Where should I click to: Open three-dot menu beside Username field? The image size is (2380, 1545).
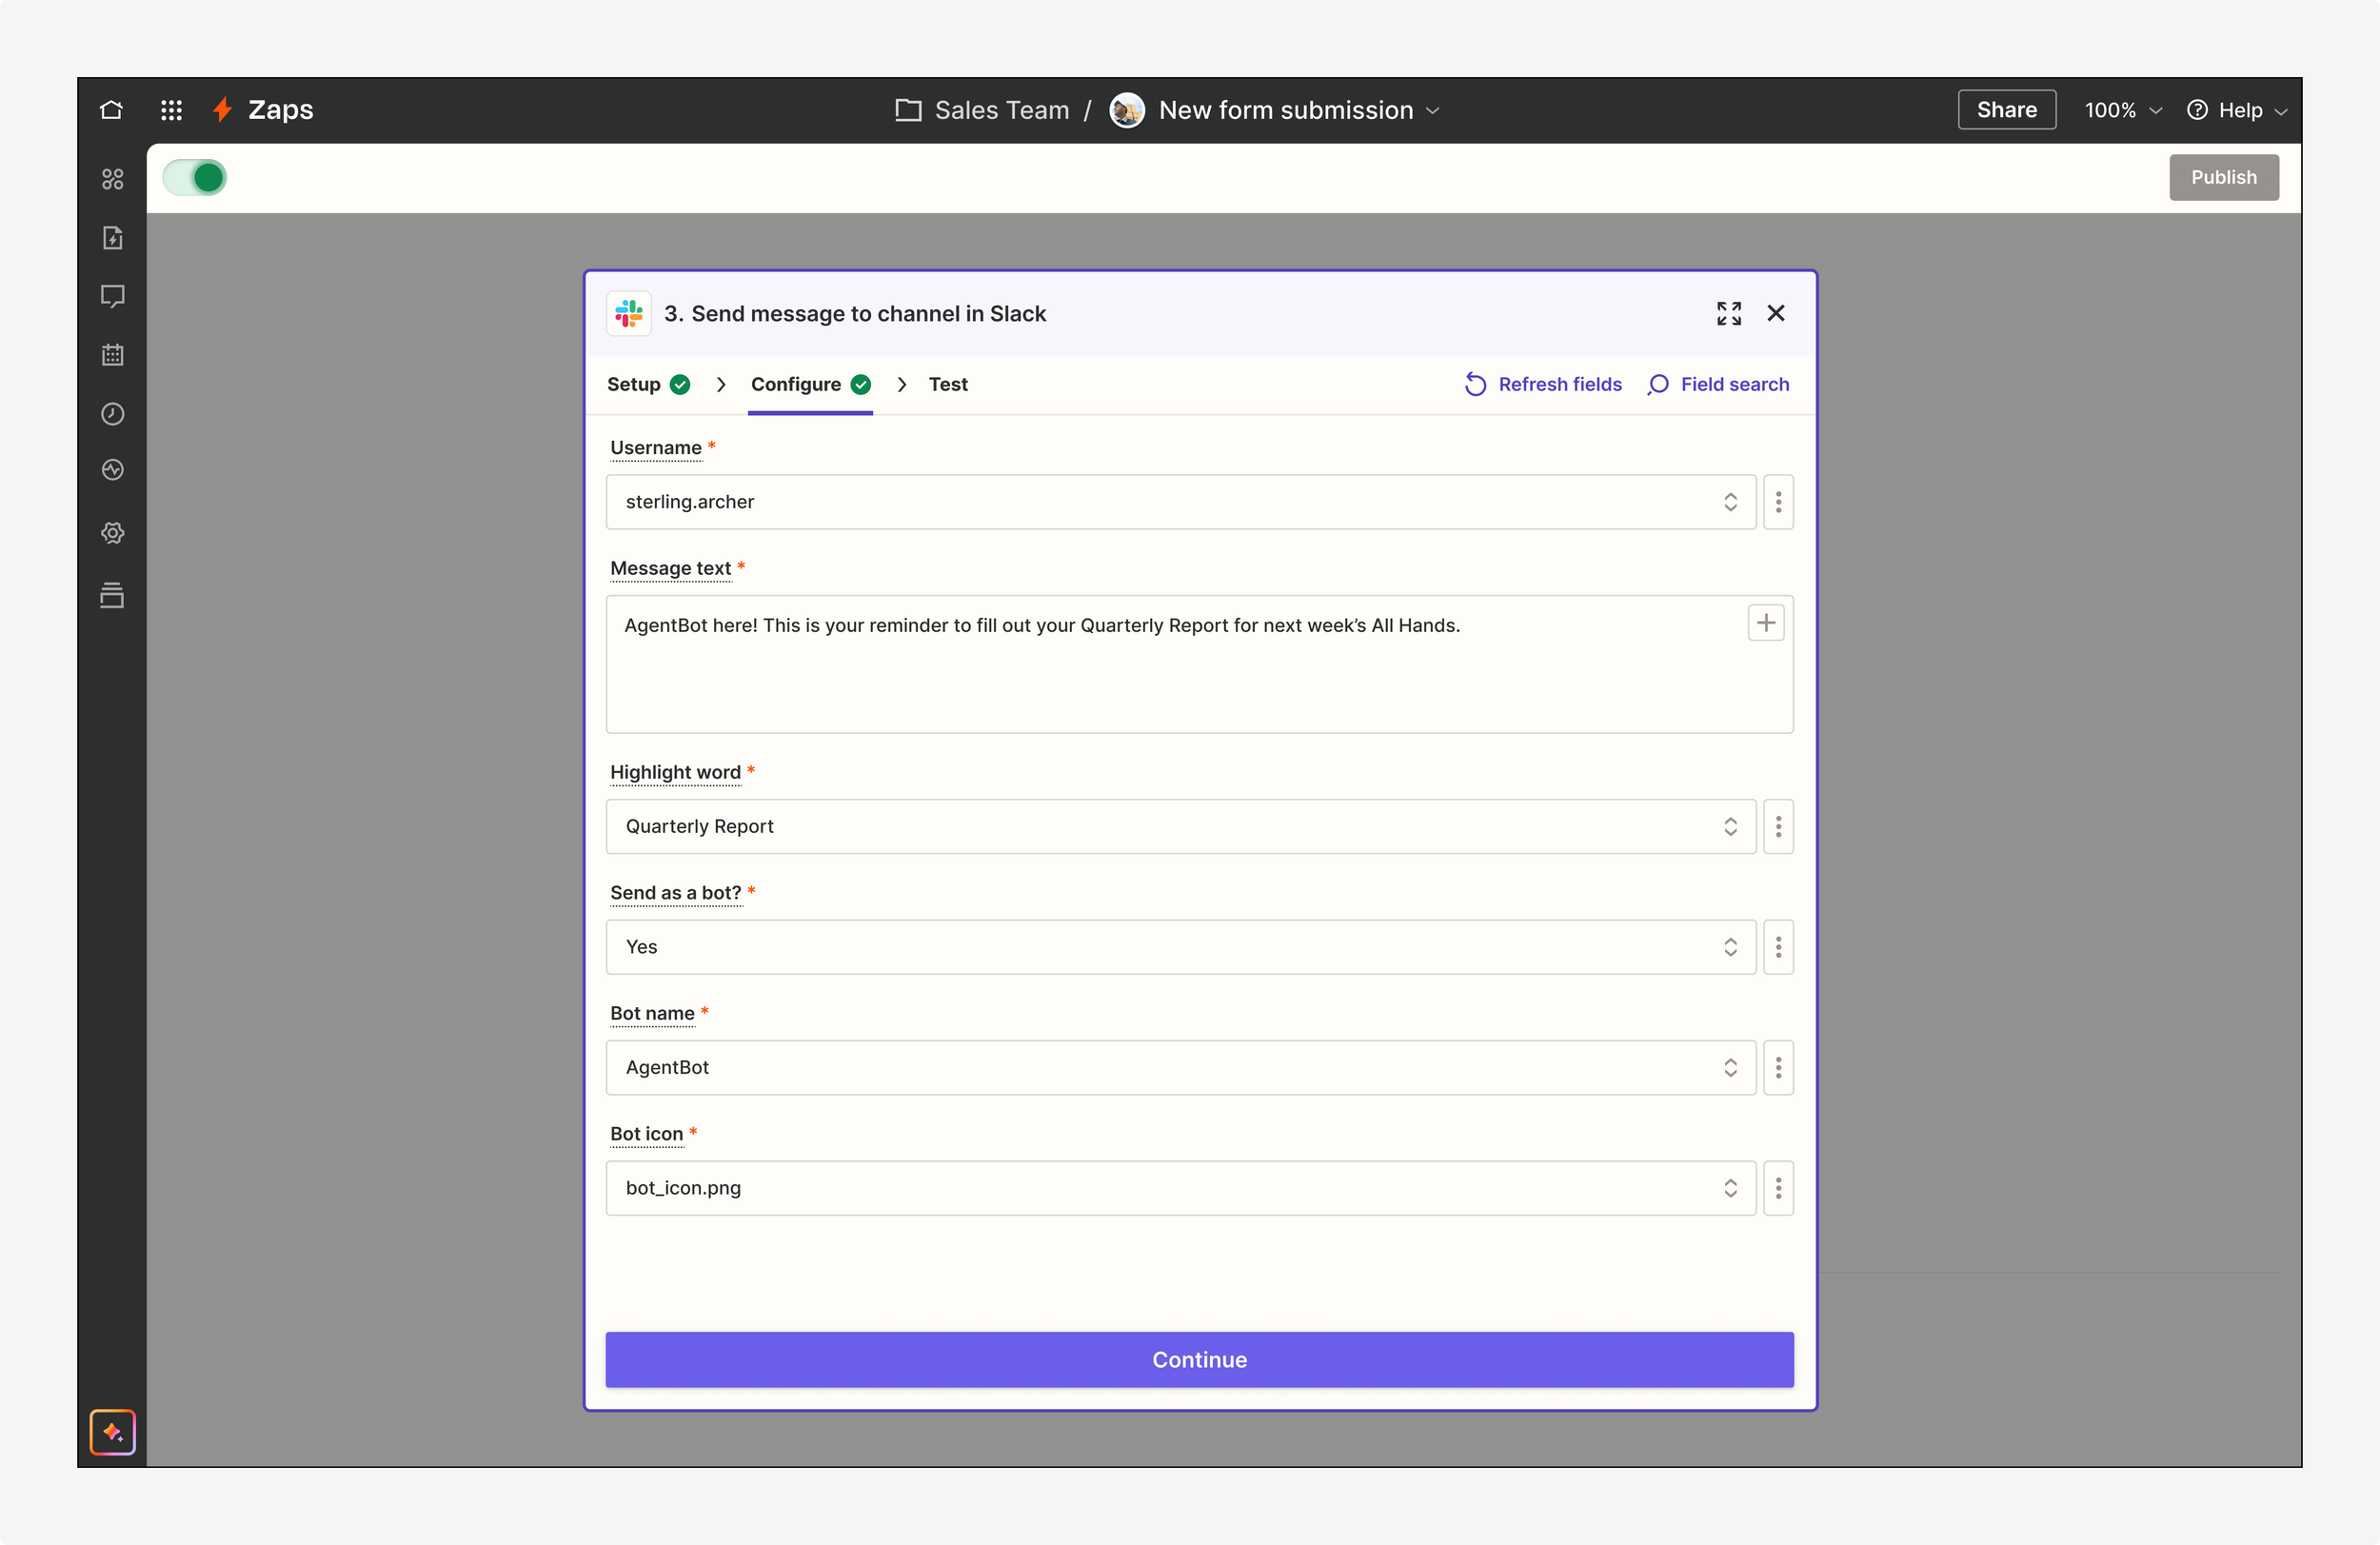point(1778,502)
